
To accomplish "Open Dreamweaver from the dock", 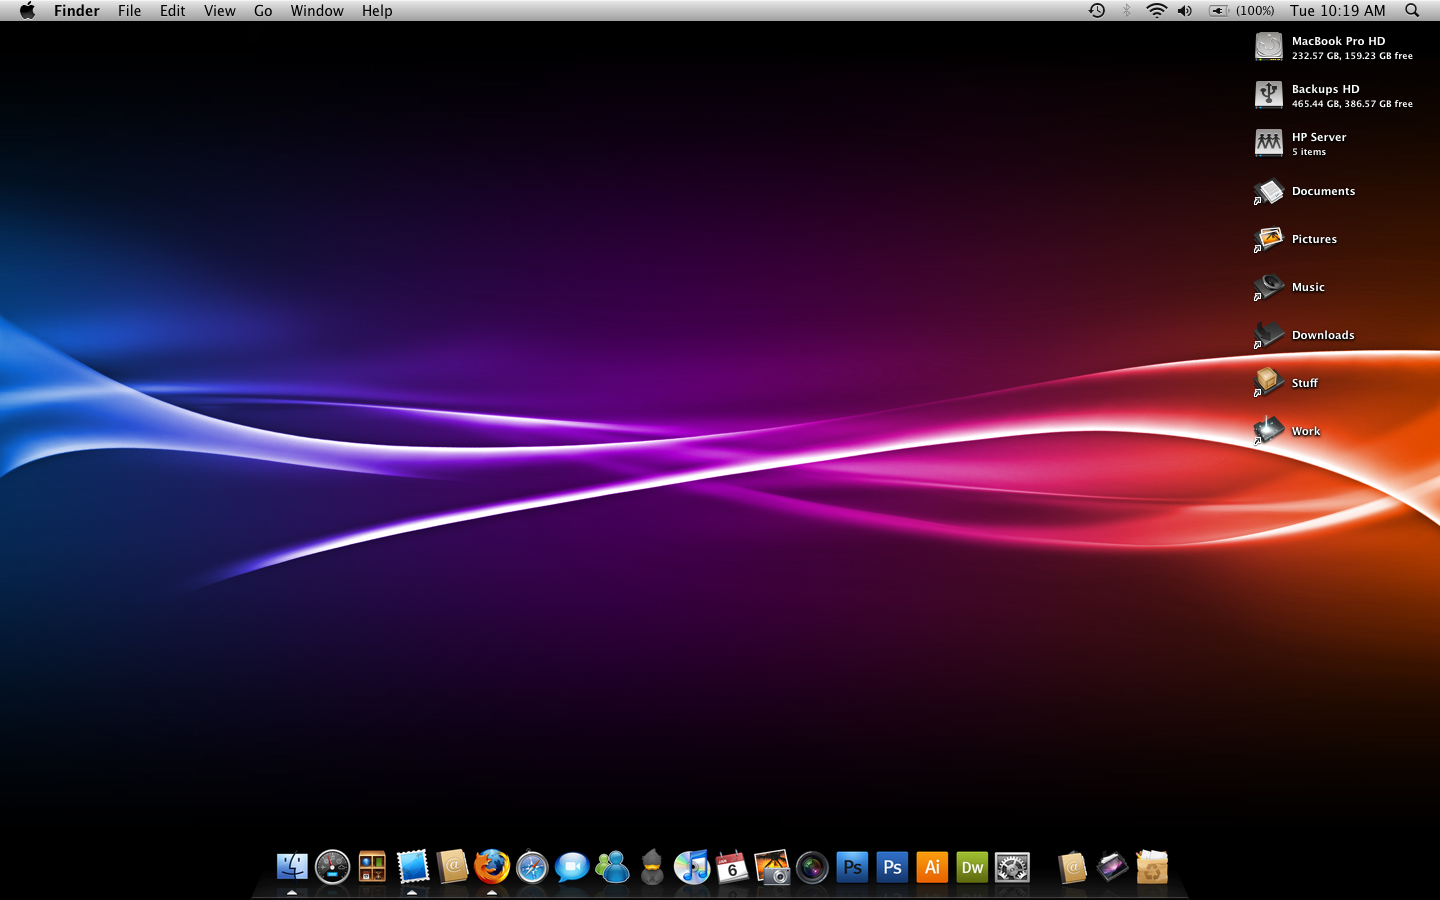I will pos(972,867).
